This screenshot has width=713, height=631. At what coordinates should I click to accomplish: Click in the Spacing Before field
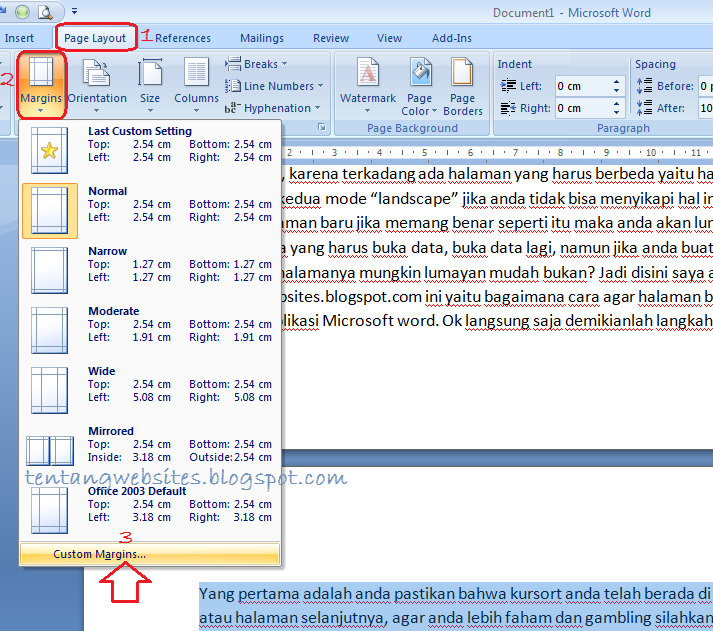pyautogui.click(x=705, y=86)
